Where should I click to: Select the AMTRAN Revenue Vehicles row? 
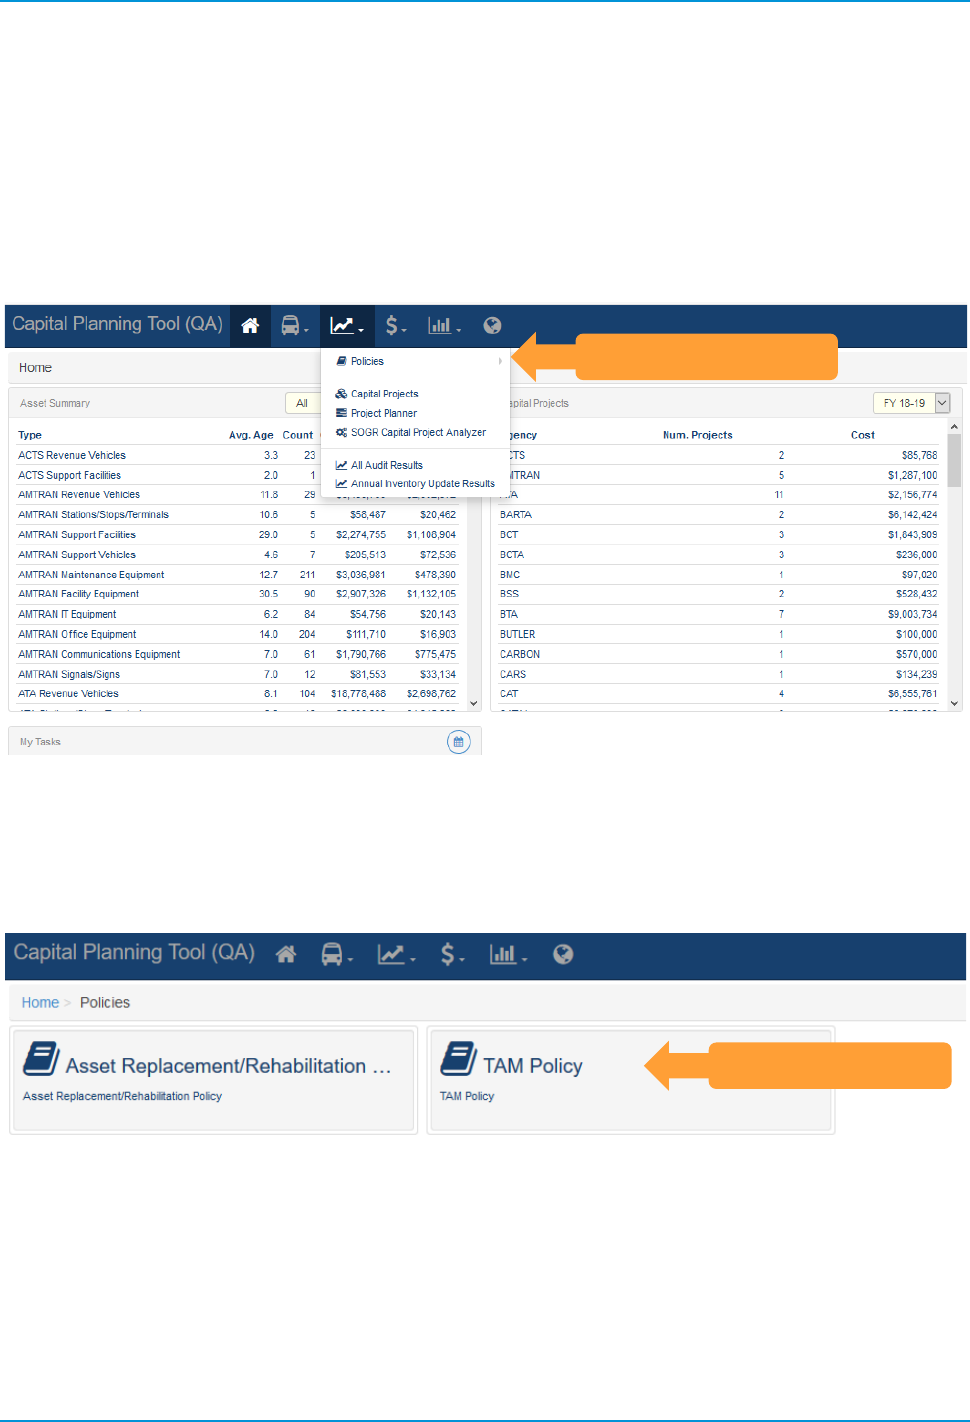pyautogui.click(x=237, y=495)
